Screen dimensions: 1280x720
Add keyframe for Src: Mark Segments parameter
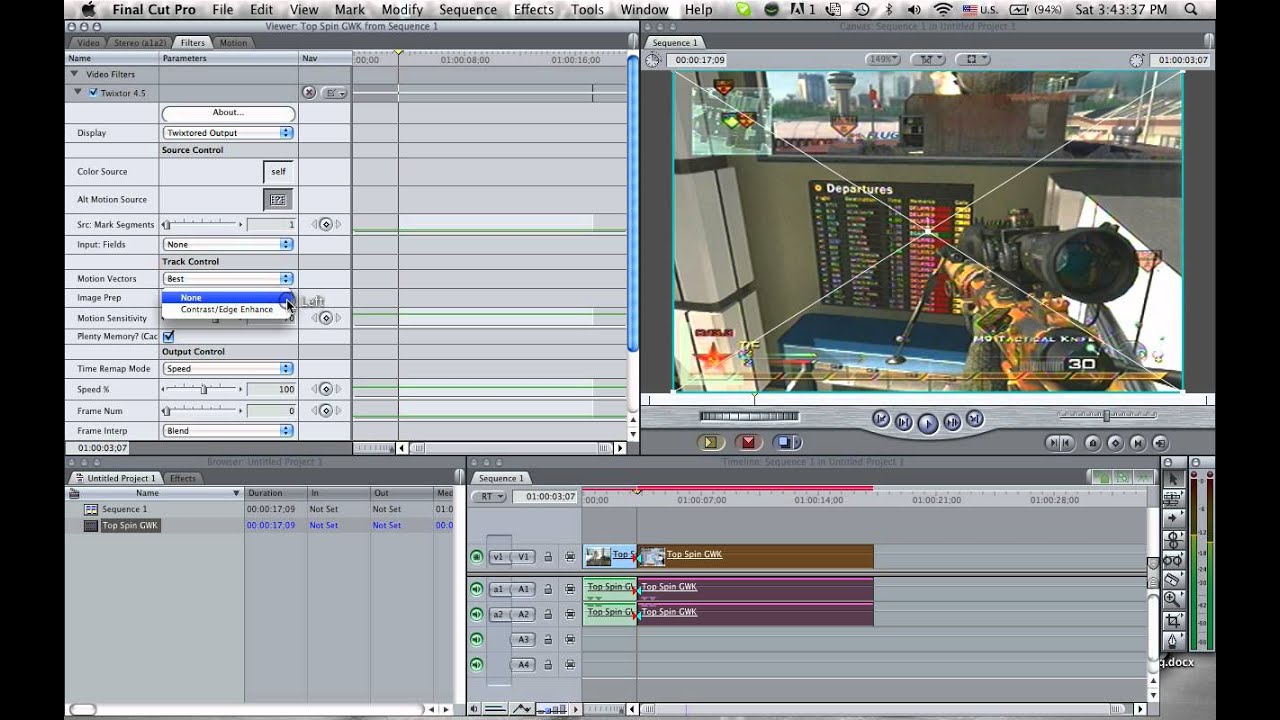click(x=325, y=225)
